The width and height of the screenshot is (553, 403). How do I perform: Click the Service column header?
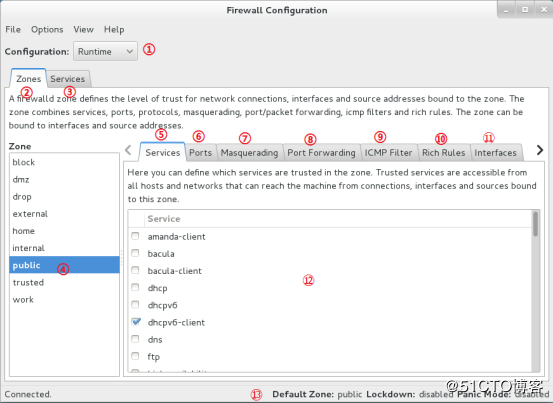pos(338,219)
